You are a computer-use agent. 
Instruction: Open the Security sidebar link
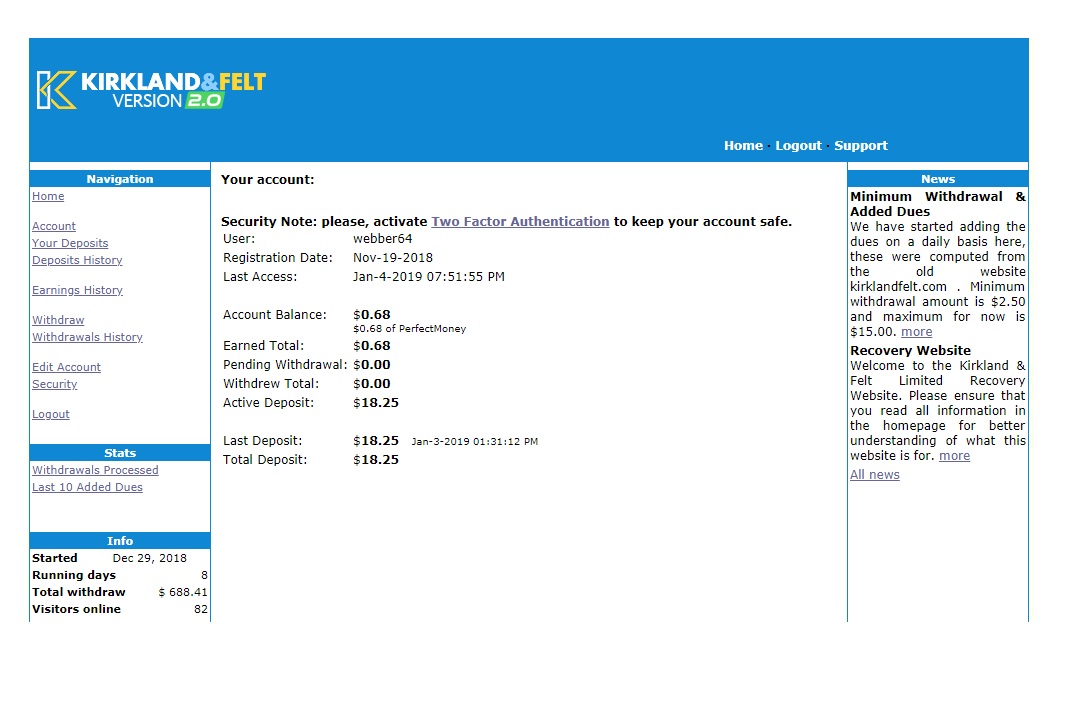pyautogui.click(x=54, y=385)
